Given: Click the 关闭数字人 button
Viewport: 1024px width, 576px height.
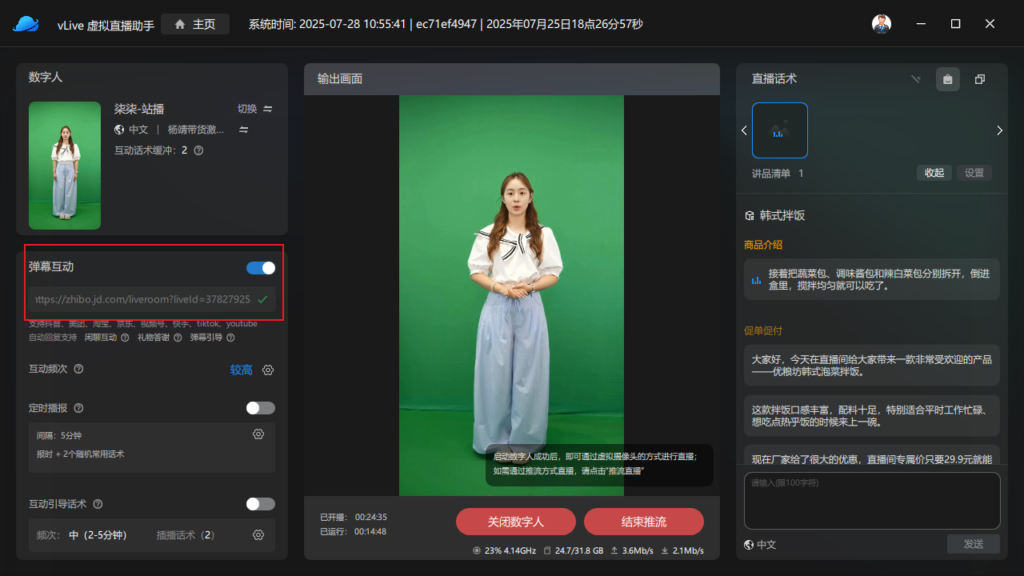Looking at the screenshot, I should pos(515,522).
